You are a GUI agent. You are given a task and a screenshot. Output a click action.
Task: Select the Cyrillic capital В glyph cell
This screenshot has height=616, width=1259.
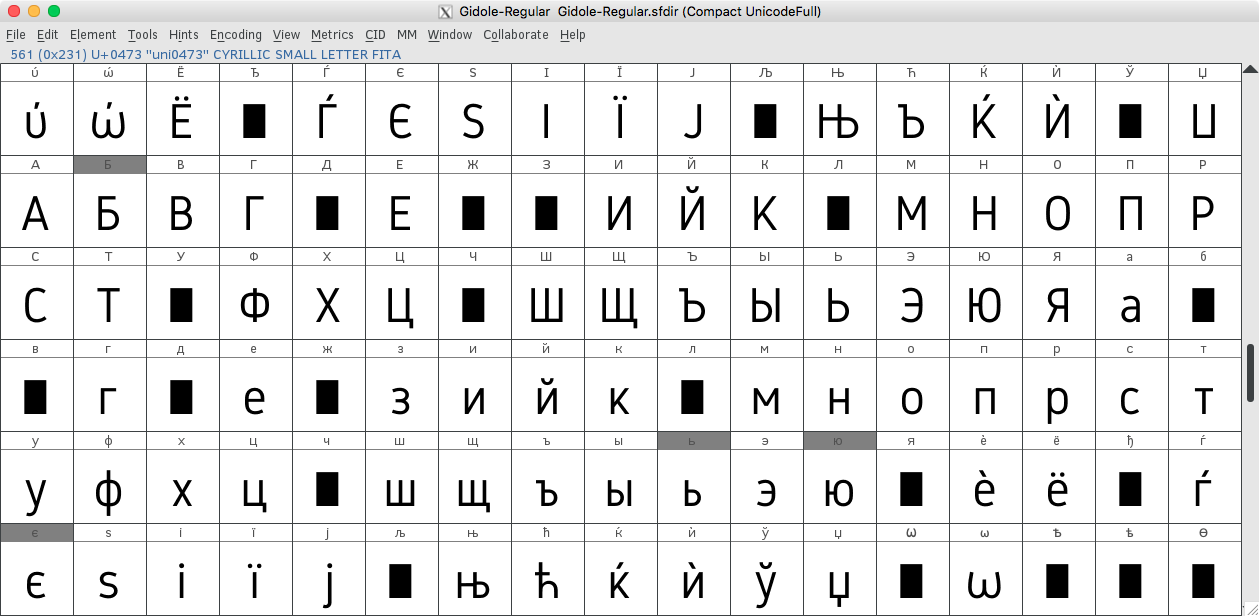[182, 211]
